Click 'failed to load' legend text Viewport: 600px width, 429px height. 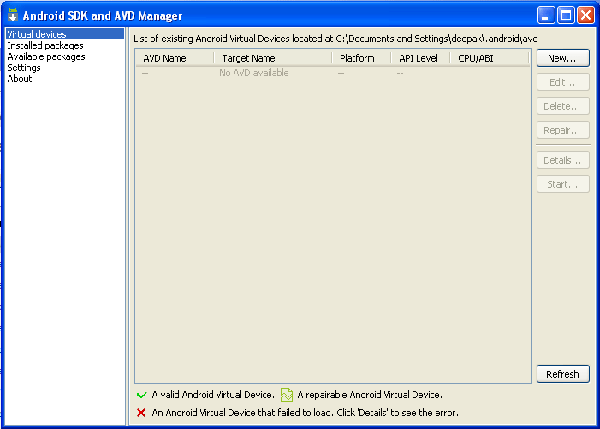tap(305, 413)
